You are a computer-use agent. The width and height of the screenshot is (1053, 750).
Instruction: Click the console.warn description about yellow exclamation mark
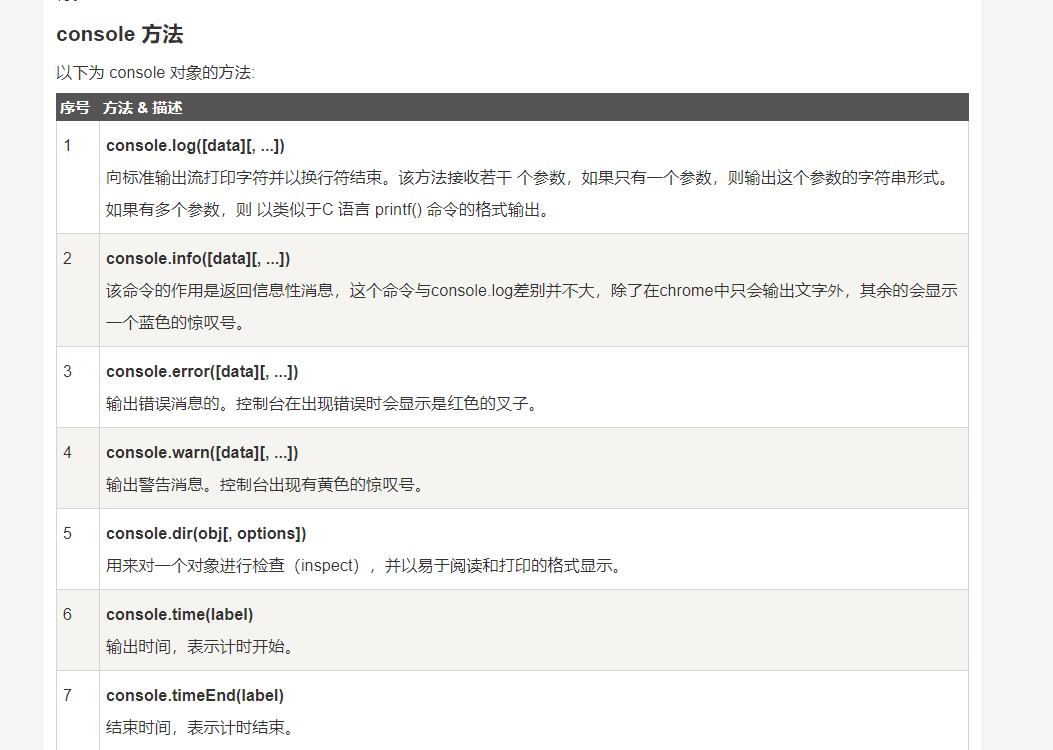point(265,485)
